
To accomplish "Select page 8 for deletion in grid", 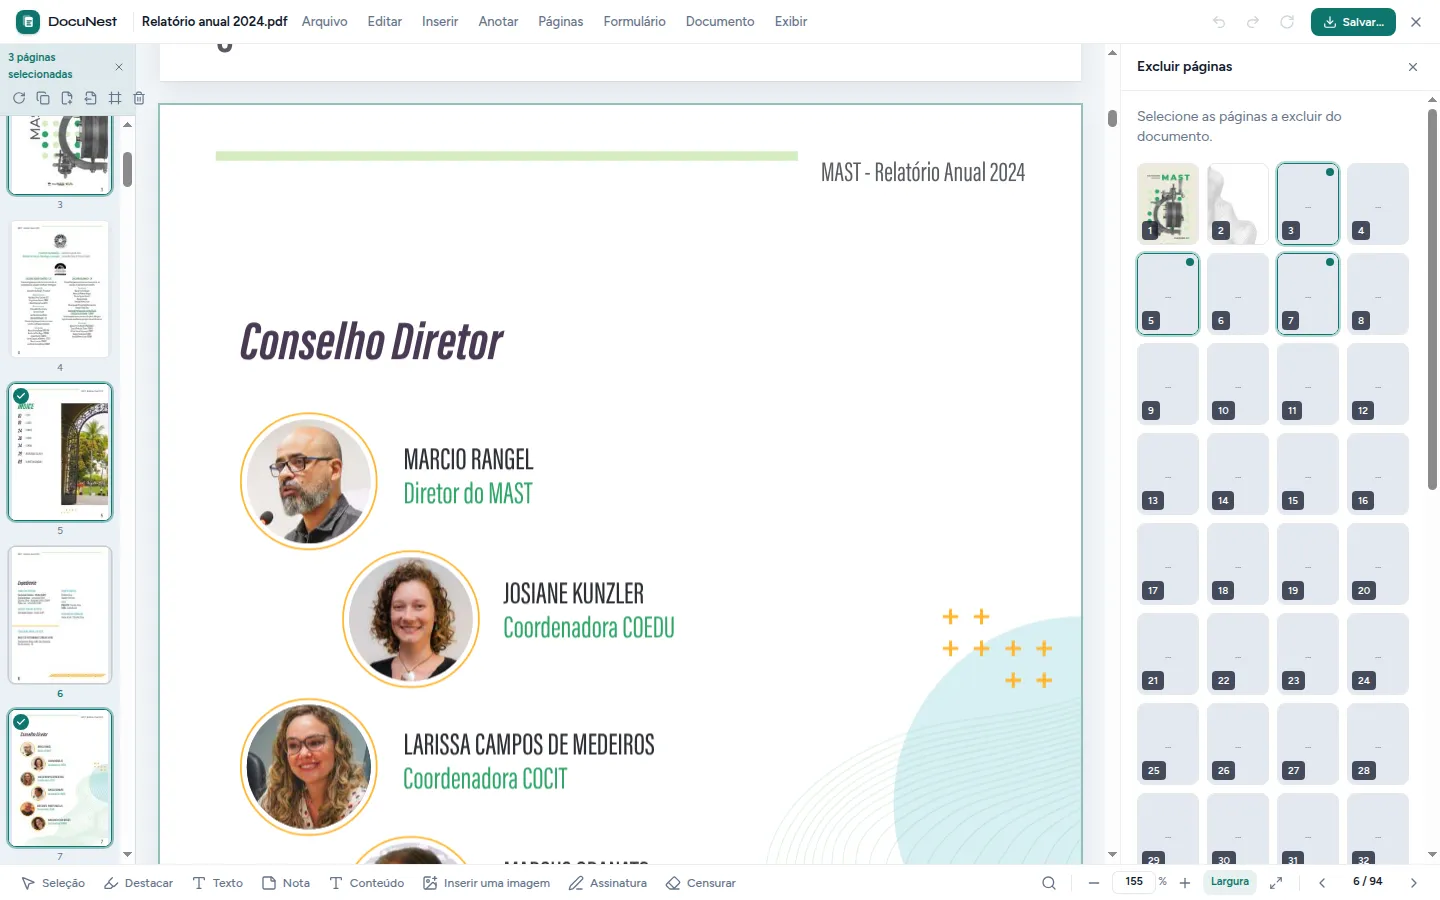I will (x=1378, y=294).
